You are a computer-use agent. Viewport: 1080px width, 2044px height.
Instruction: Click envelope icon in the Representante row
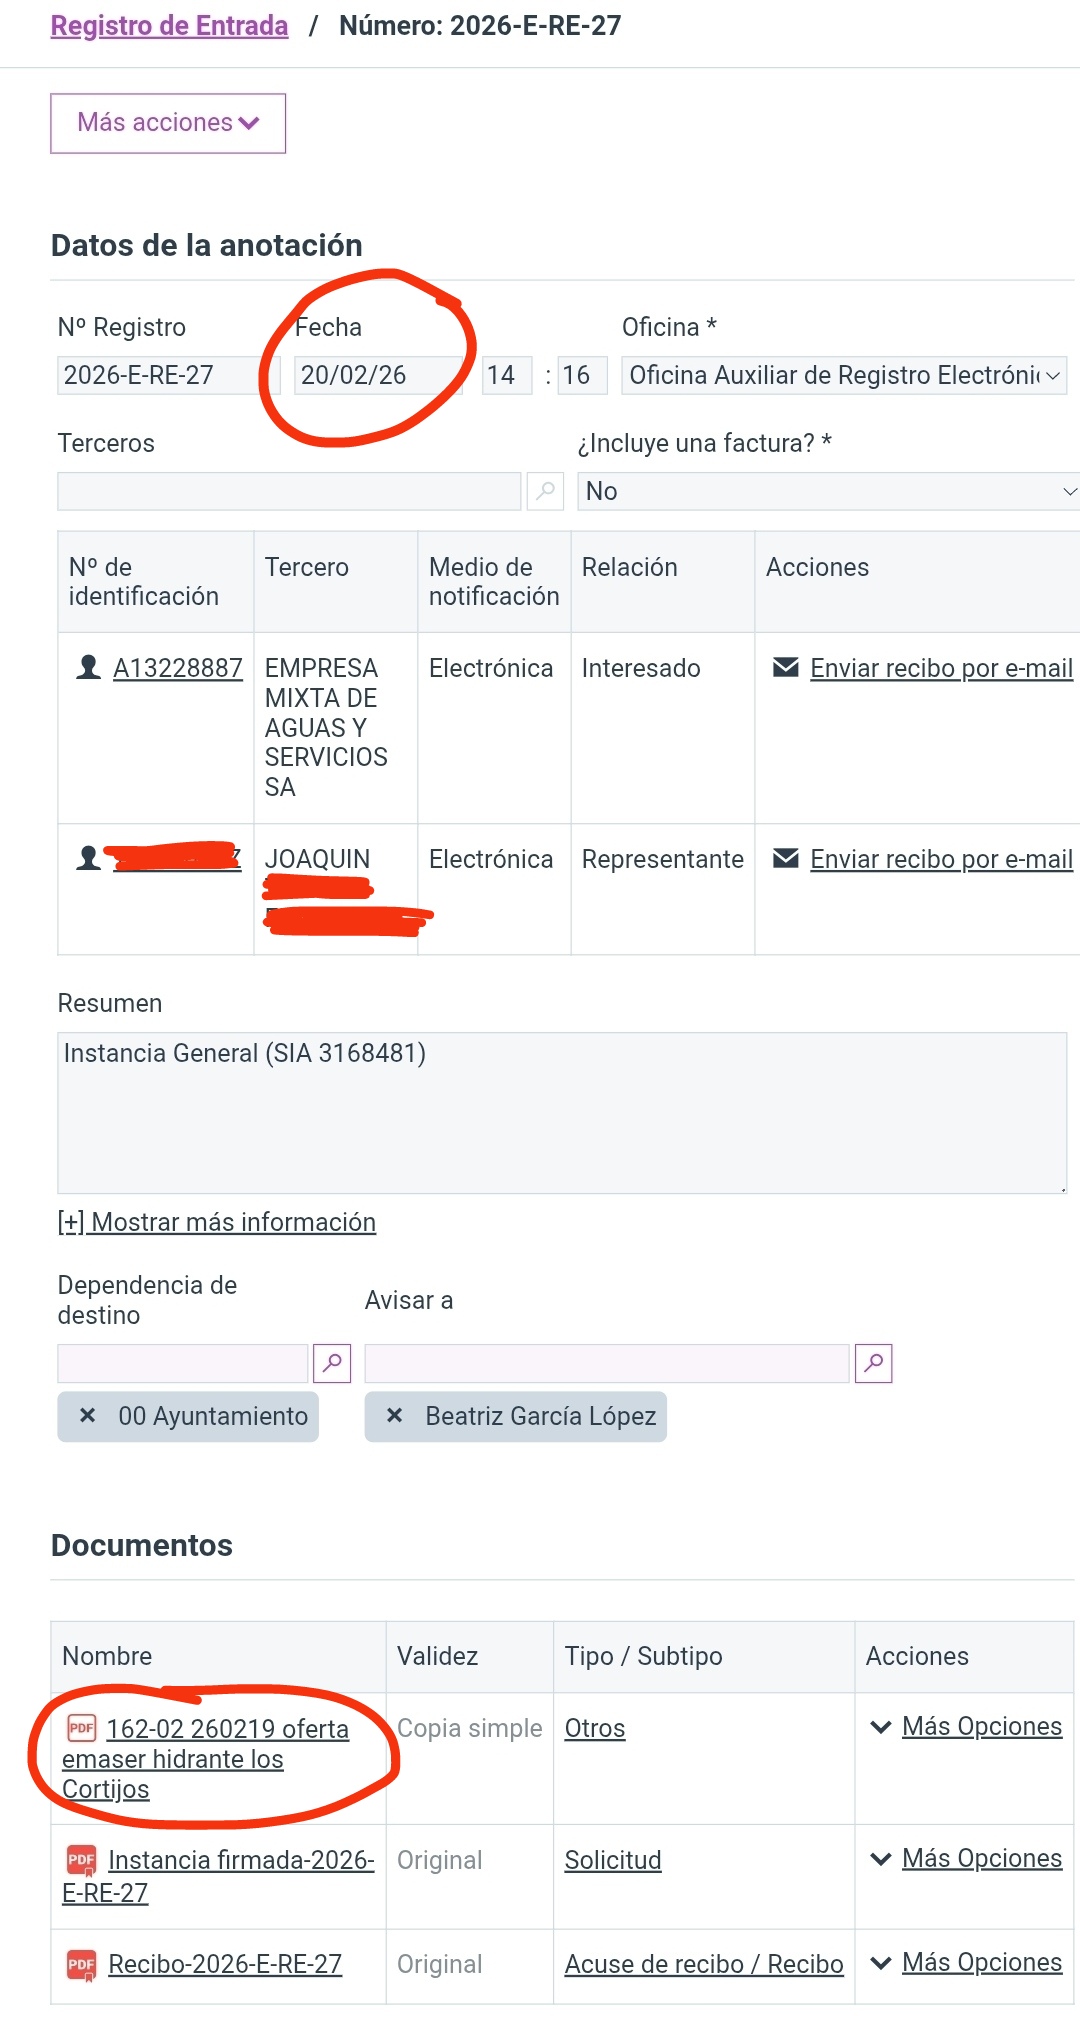[786, 859]
